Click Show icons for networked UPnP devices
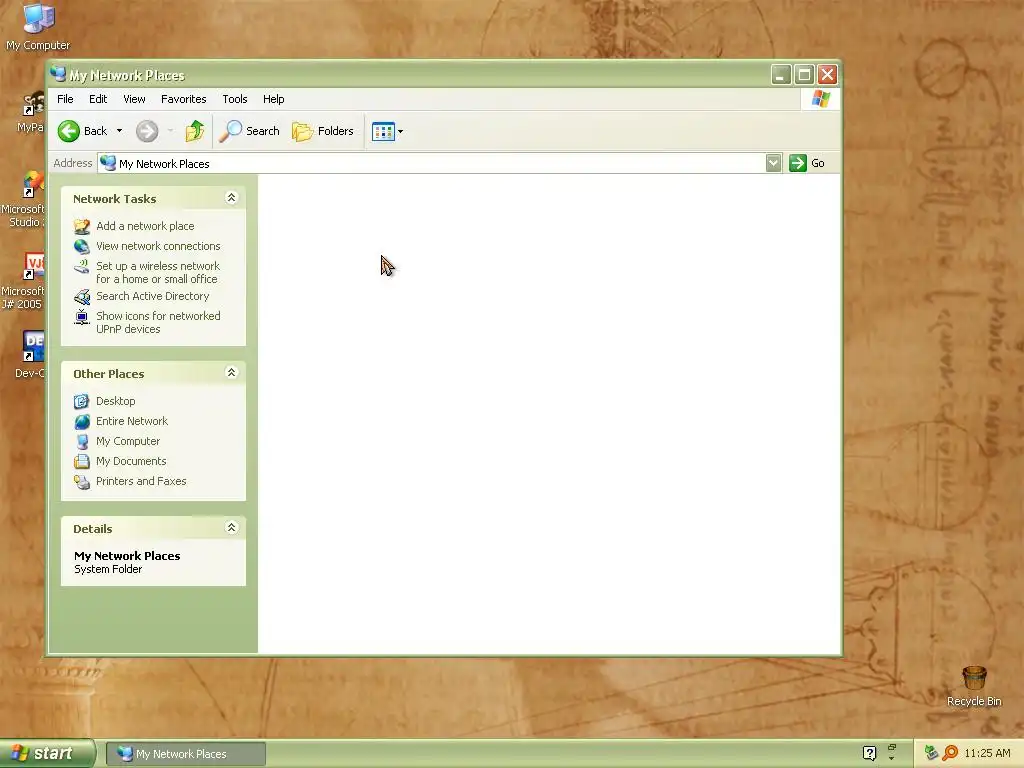The width and height of the screenshot is (1024, 768). (x=158, y=323)
